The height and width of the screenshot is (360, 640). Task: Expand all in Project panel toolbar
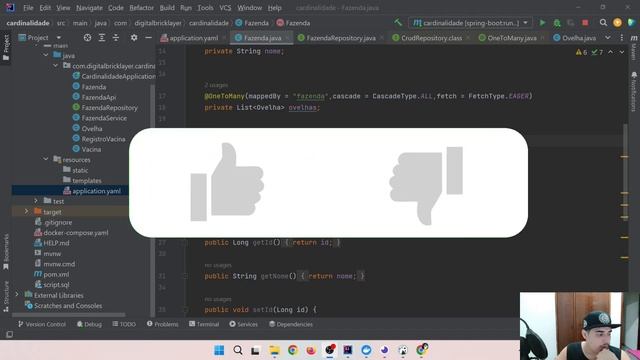[x=102, y=38]
